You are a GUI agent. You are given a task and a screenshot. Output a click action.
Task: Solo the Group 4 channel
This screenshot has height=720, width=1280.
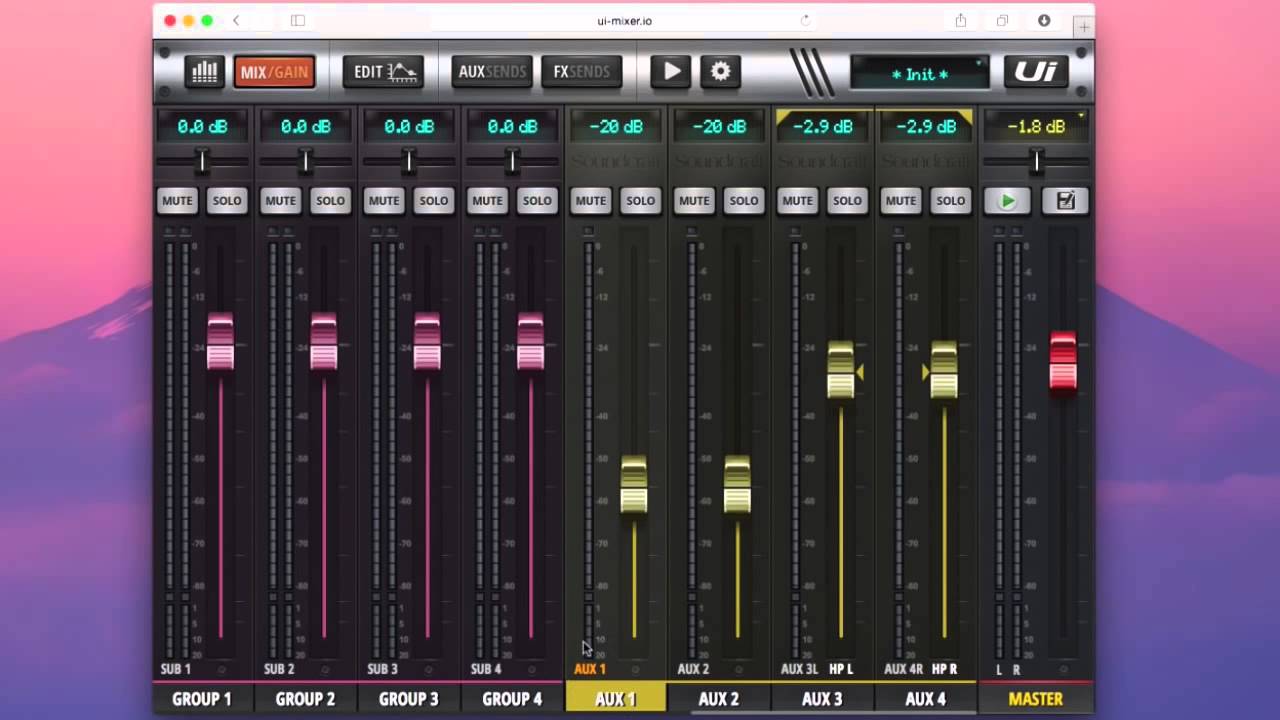[x=537, y=201]
